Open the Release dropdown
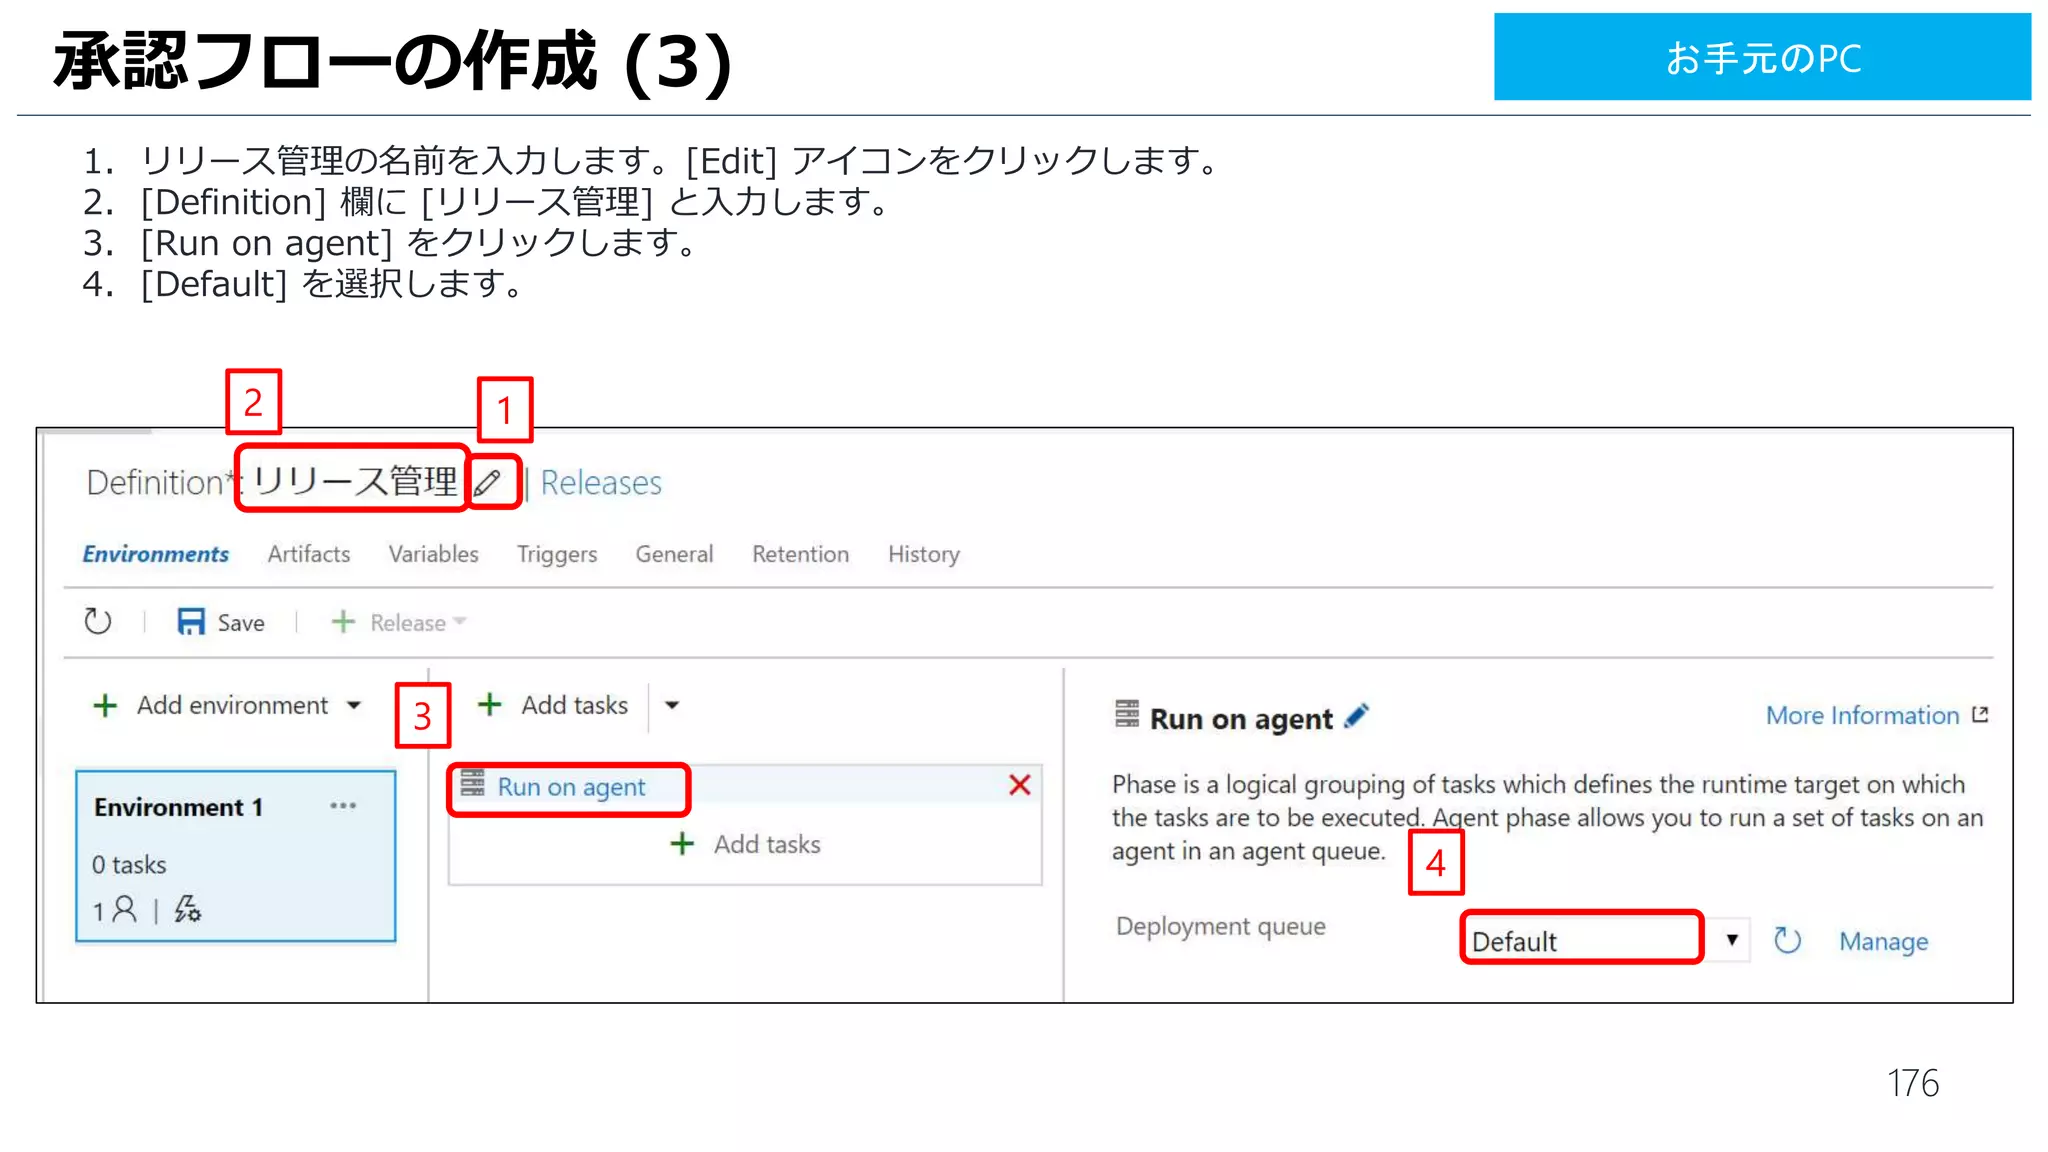The image size is (2048, 1152). point(460,621)
